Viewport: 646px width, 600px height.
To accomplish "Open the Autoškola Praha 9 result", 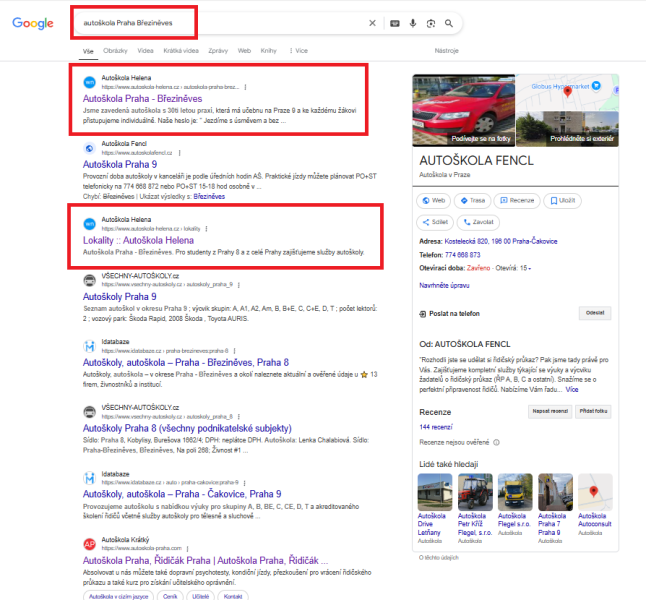I will click(120, 164).
